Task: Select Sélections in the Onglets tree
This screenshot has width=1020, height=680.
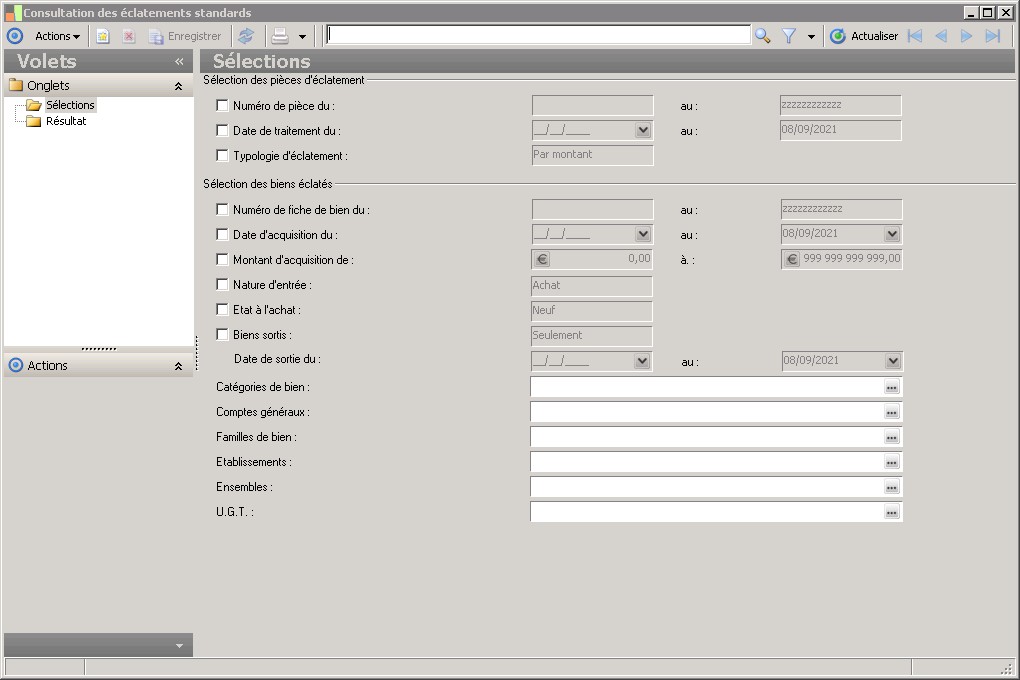Action: 70,105
